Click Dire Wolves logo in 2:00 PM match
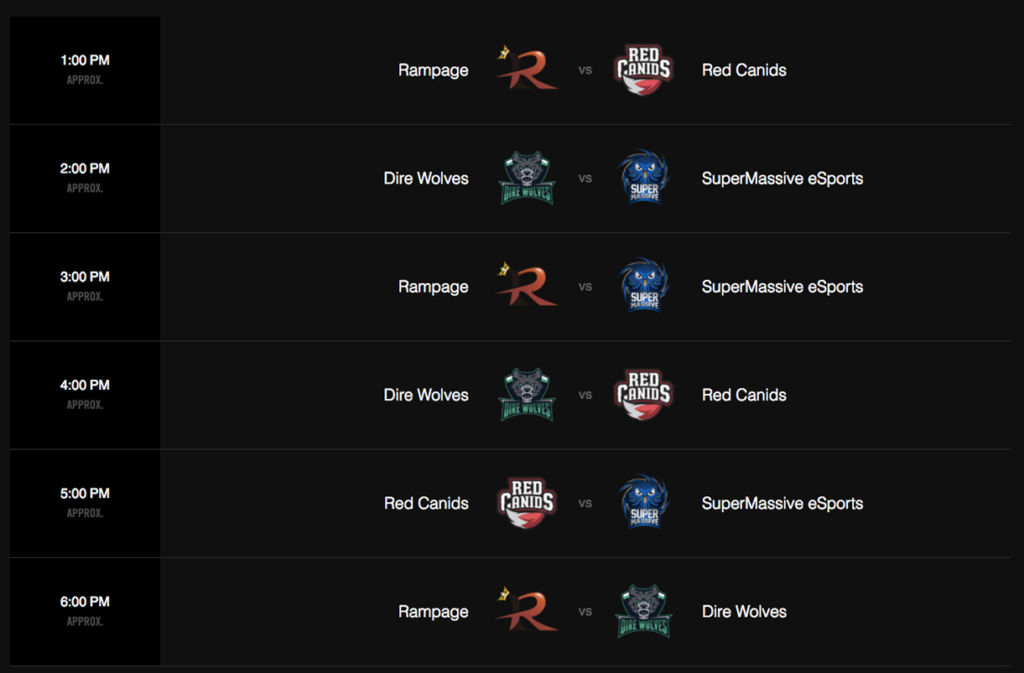 click(x=527, y=178)
